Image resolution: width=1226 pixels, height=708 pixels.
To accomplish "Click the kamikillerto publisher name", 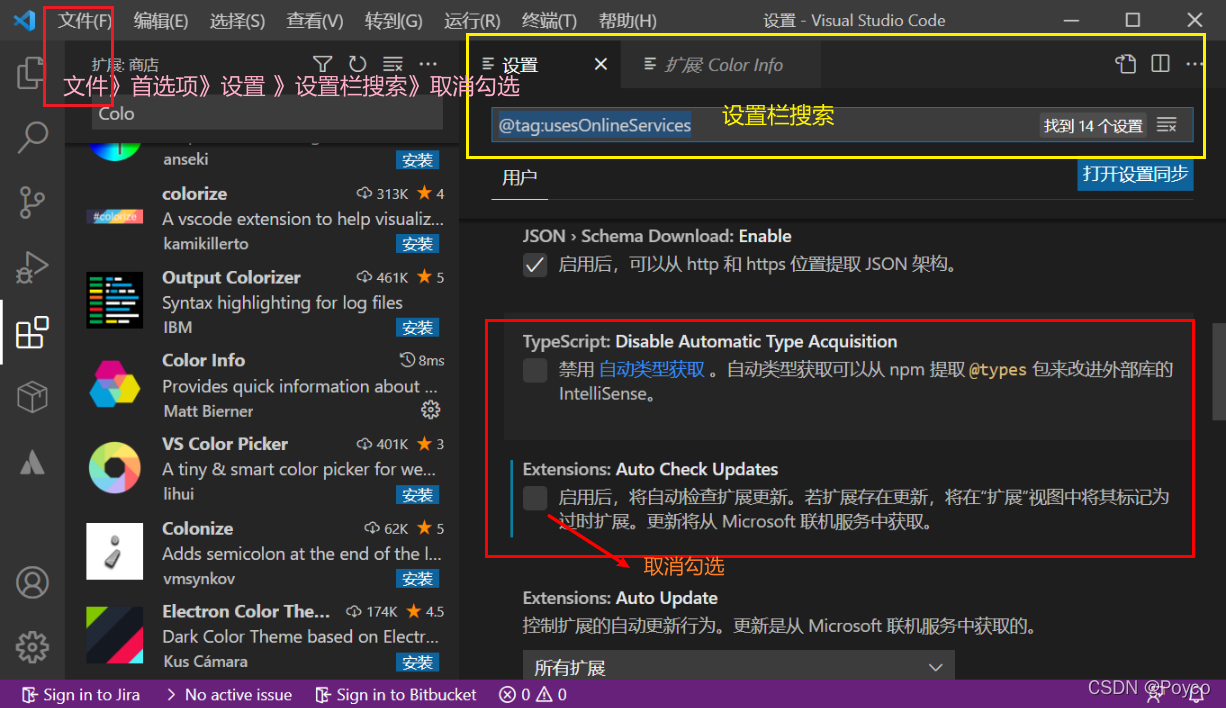I will [205, 243].
